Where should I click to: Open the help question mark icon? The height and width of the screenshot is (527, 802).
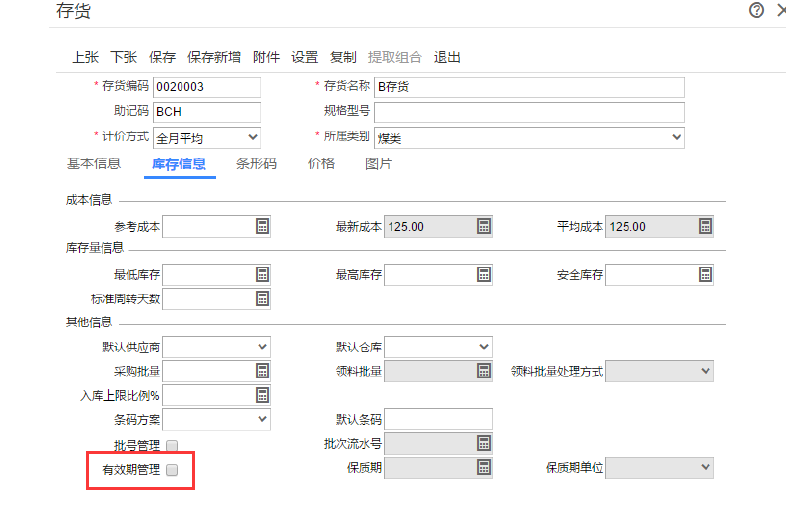tap(756, 10)
